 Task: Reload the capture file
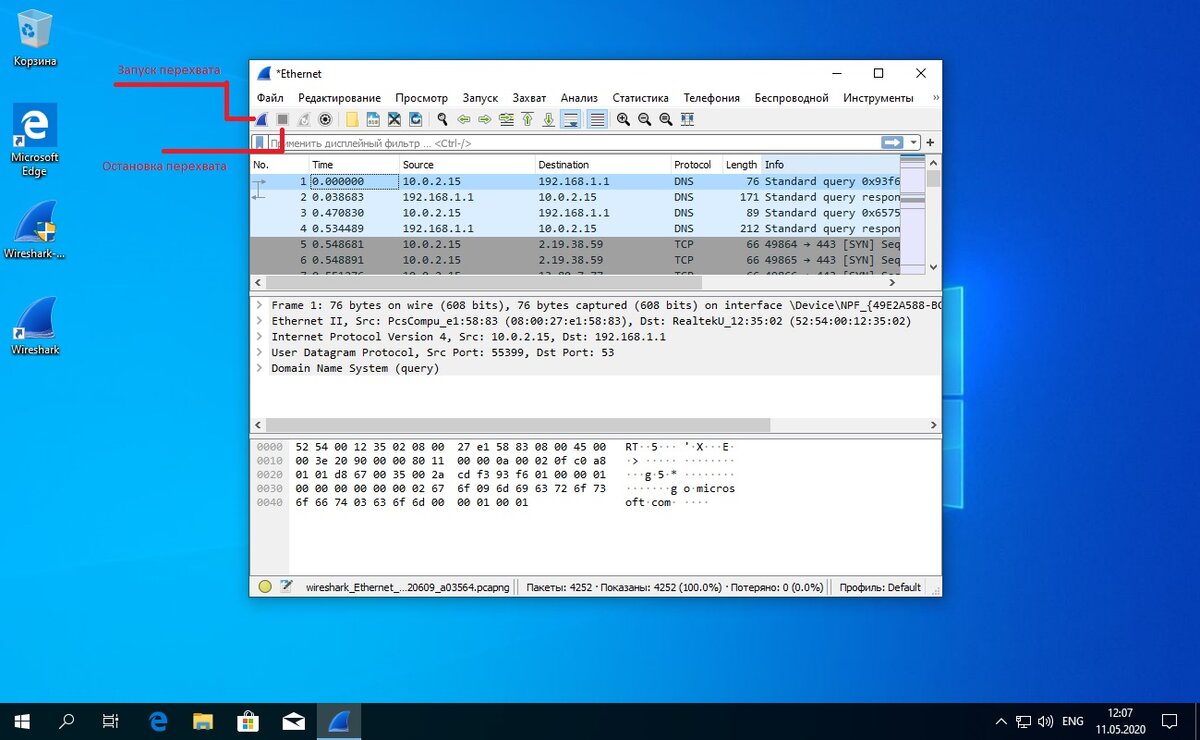click(x=415, y=120)
